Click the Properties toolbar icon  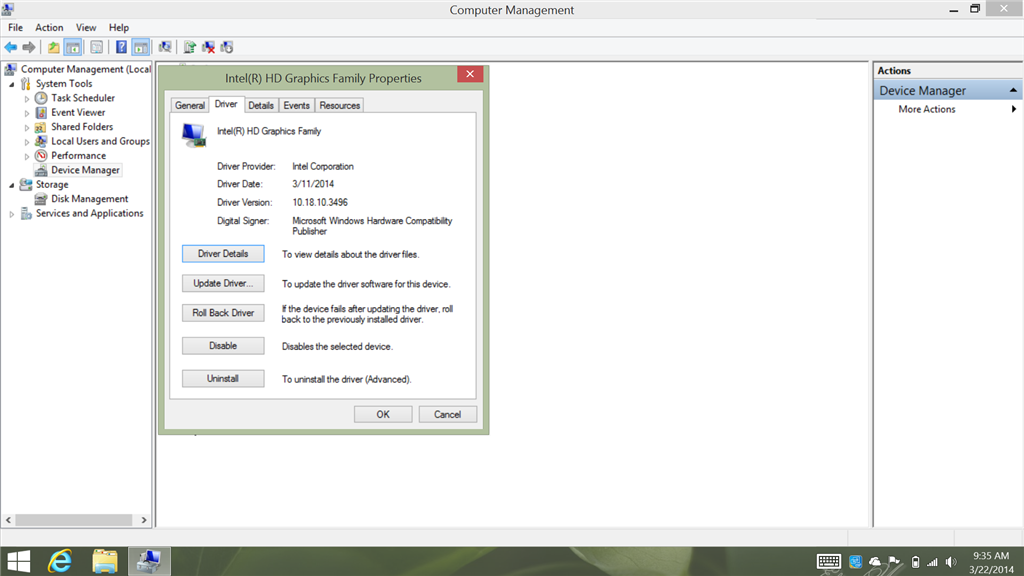97,47
